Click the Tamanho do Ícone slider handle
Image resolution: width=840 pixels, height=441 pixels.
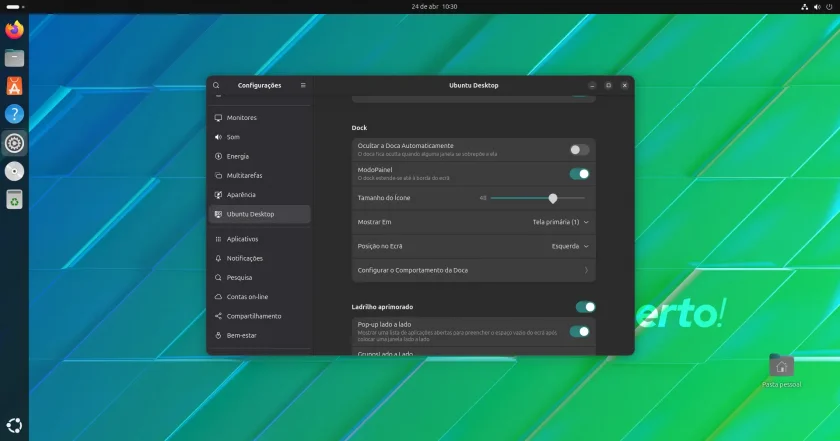(x=553, y=198)
